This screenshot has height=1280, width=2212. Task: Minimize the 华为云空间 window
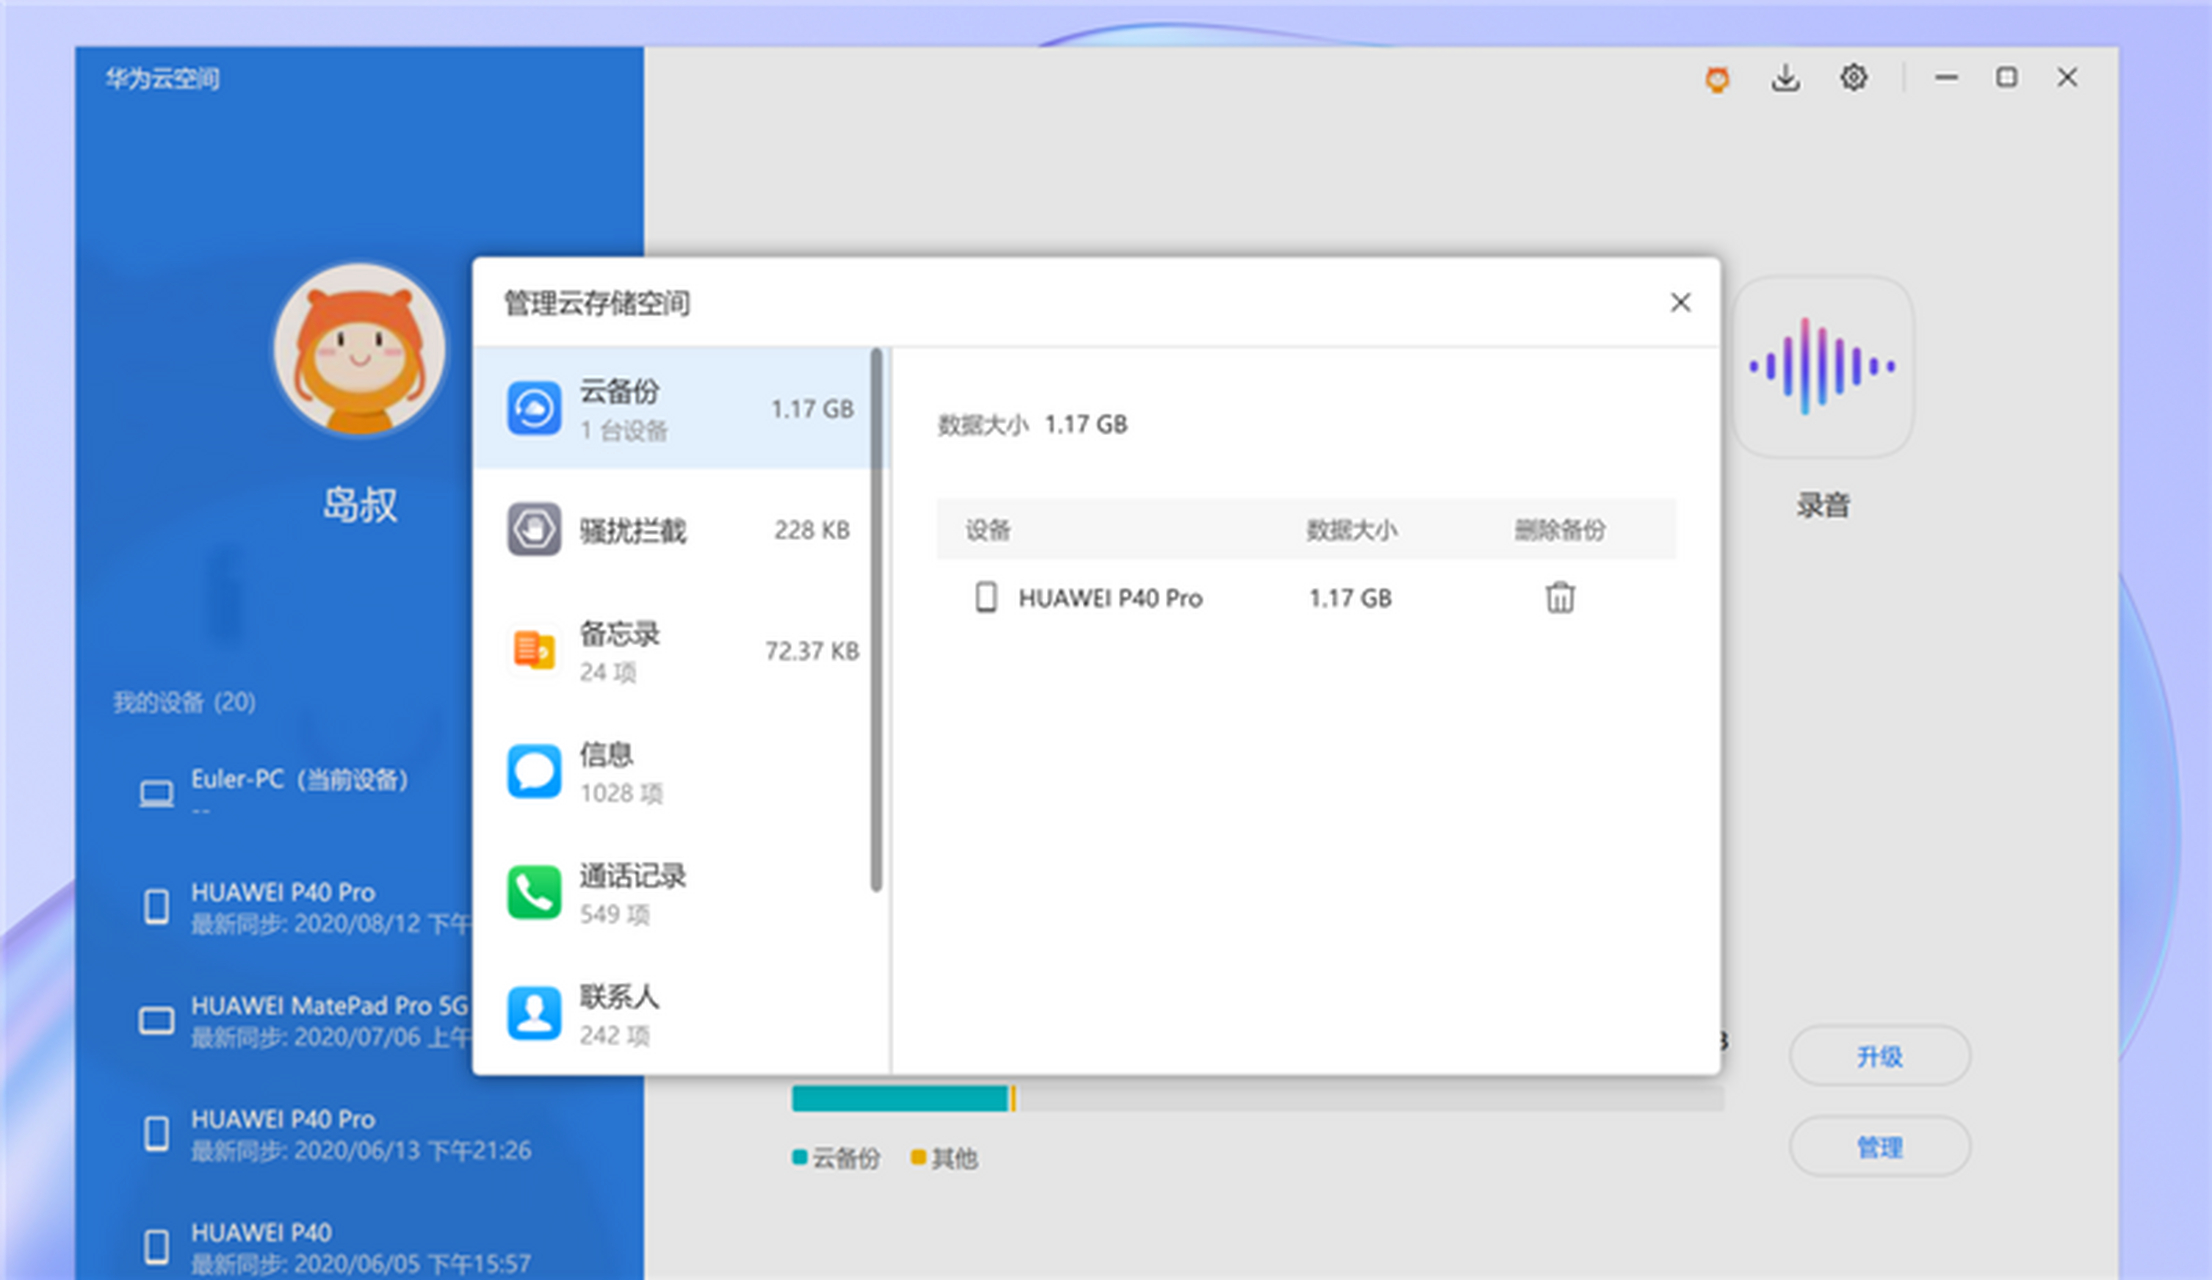pos(1945,77)
